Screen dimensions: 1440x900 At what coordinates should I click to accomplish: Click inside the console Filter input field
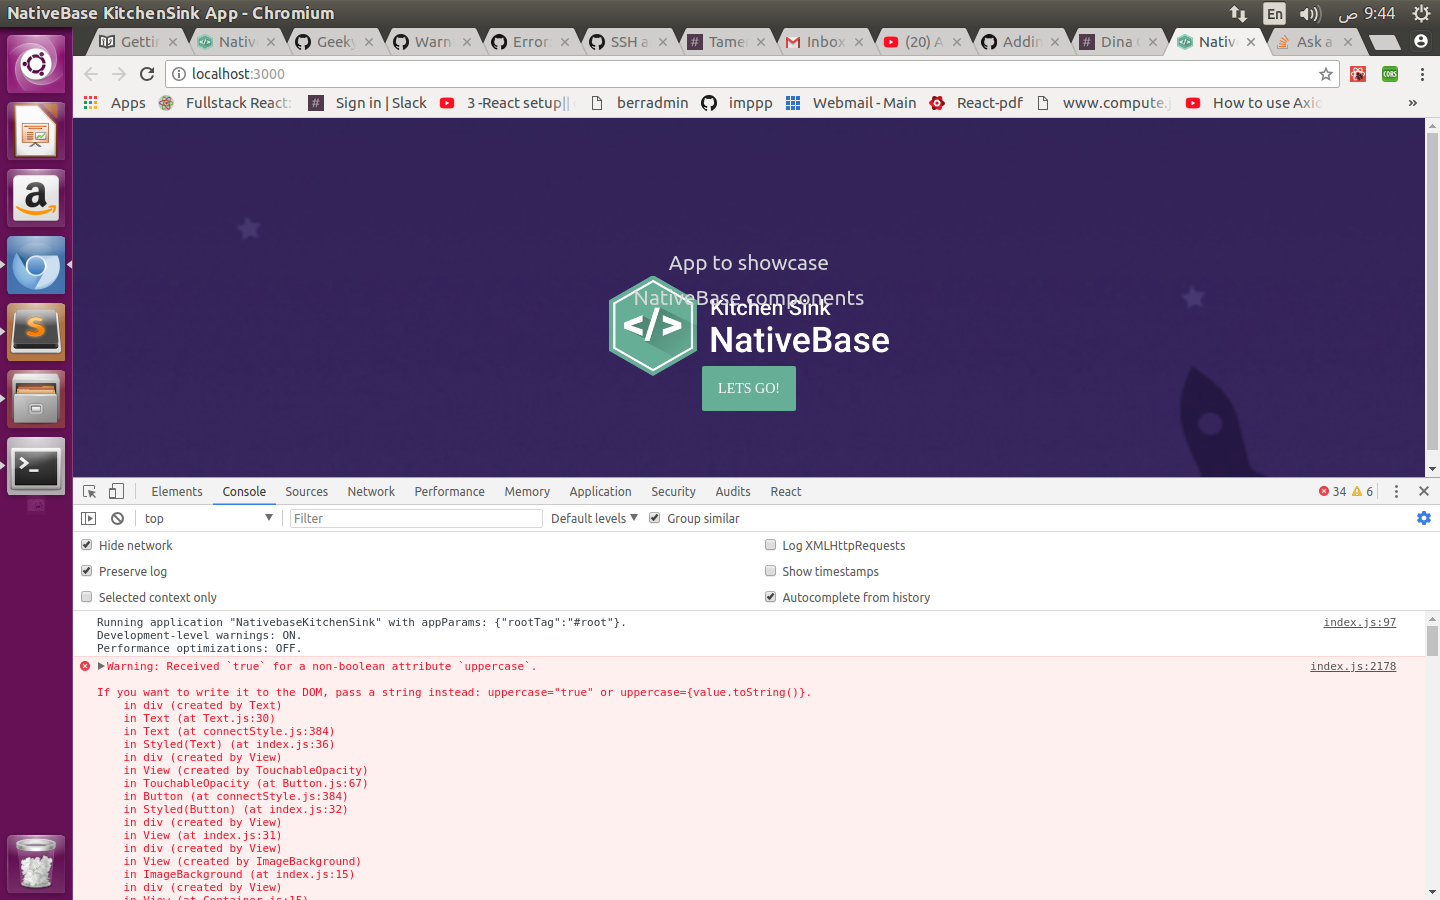click(415, 518)
